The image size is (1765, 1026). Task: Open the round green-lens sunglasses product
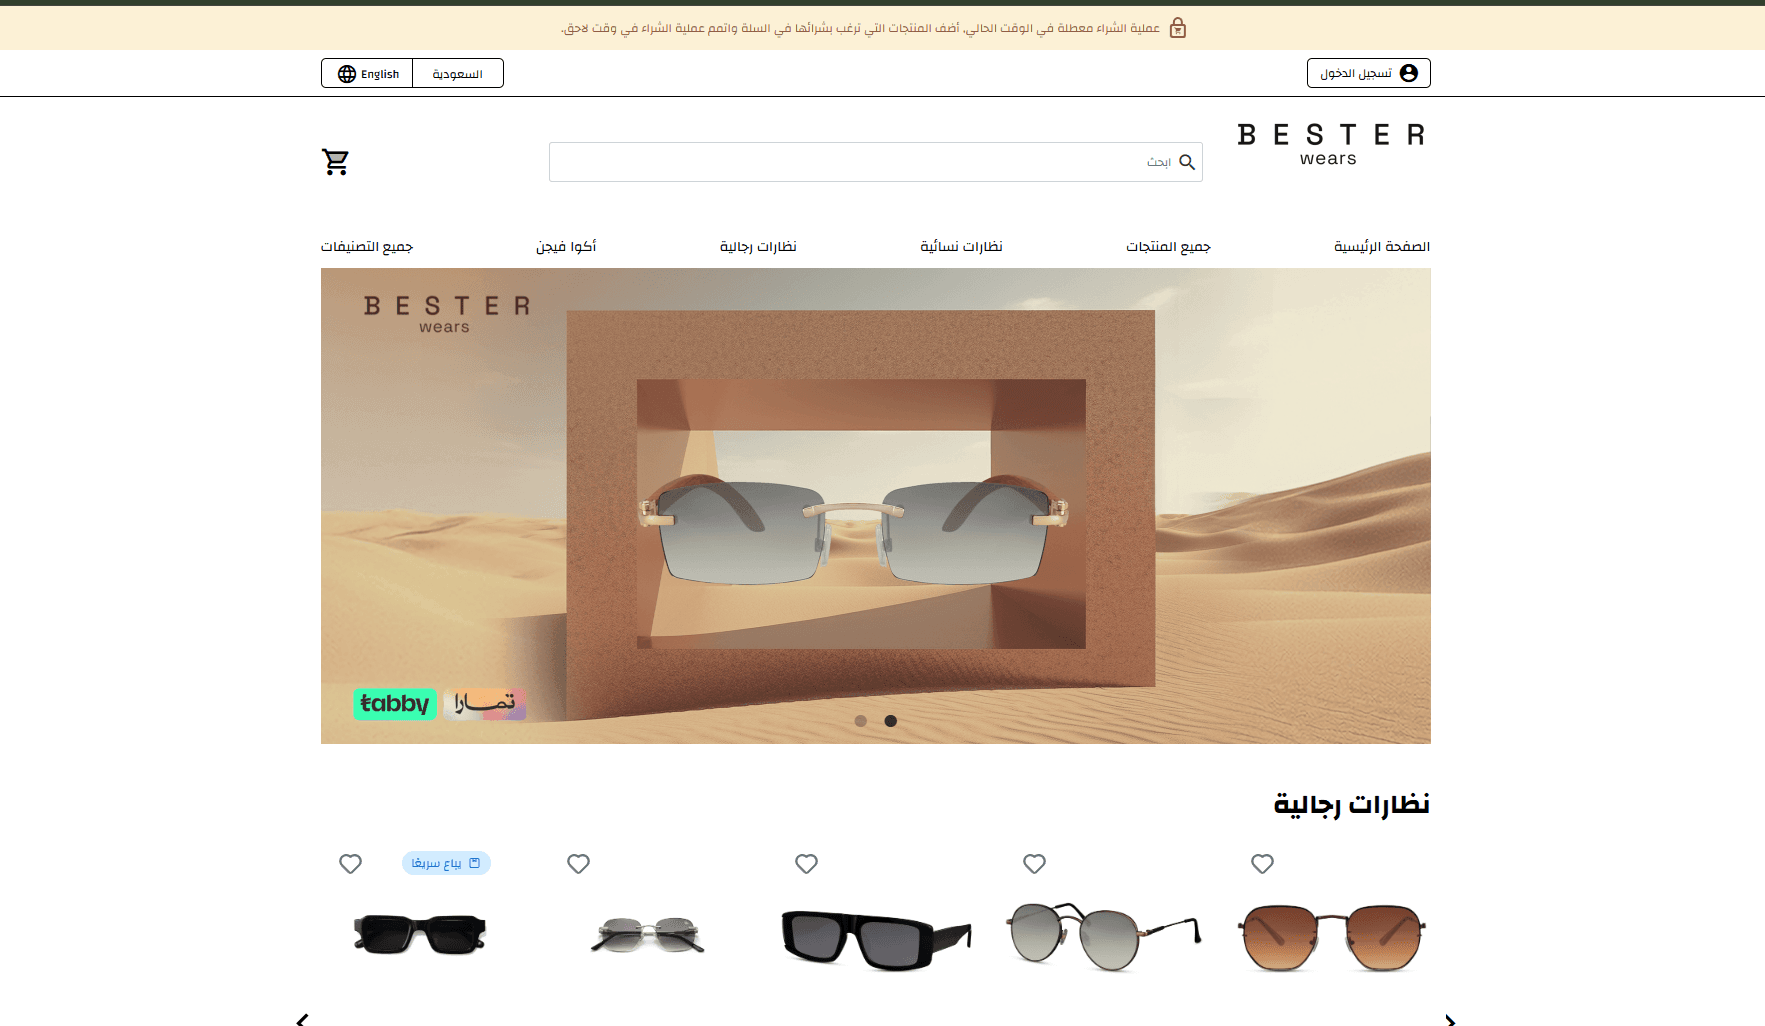click(x=1104, y=937)
